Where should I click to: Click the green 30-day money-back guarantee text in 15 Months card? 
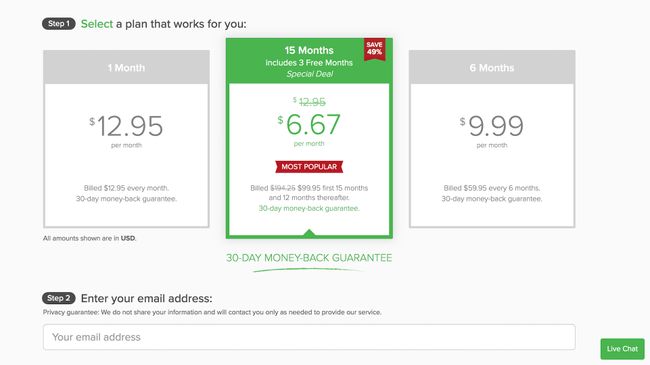[309, 208]
